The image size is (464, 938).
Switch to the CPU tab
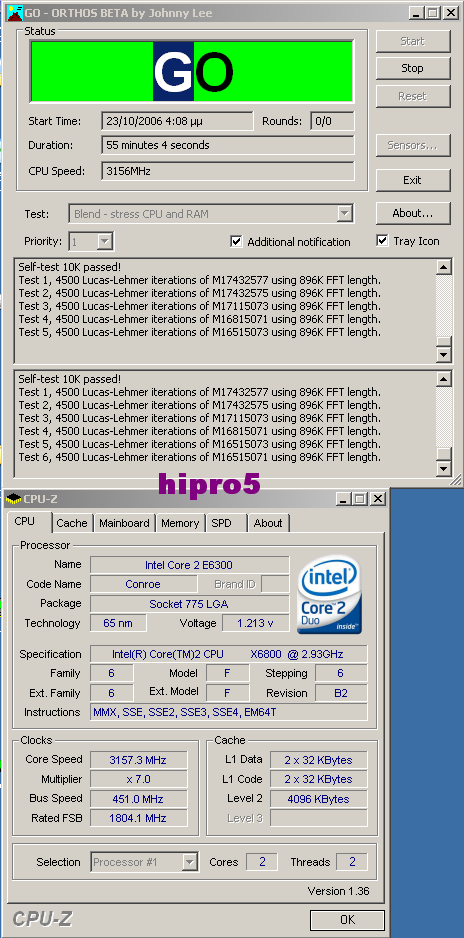25,522
